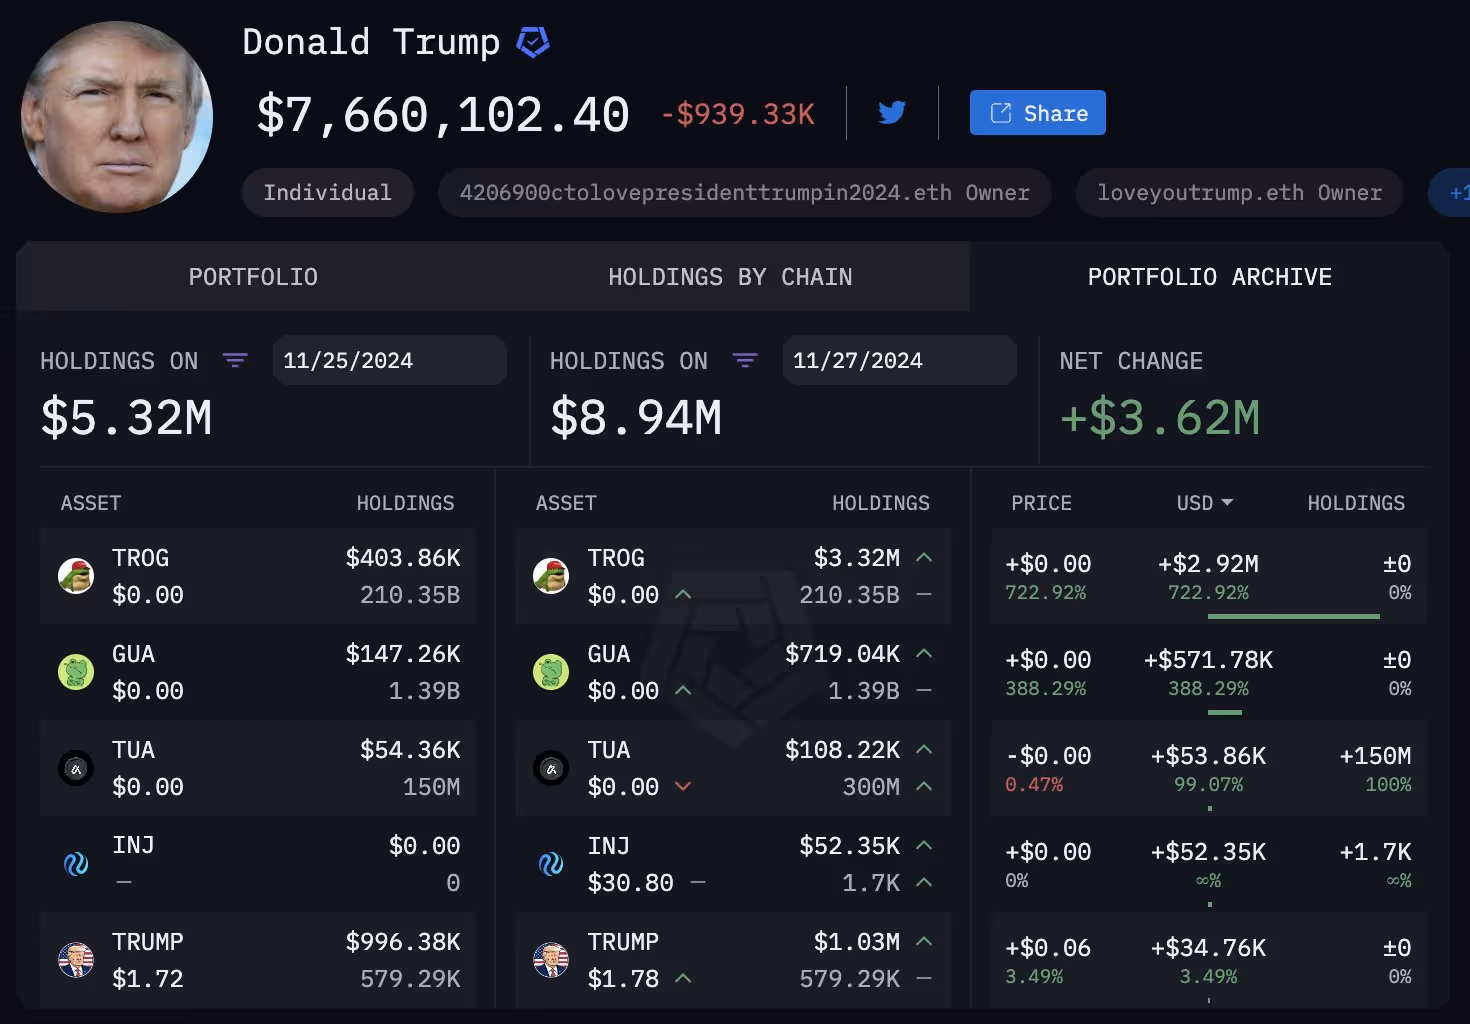
Task: Click the +$3.62M net change value
Action: coord(1160,418)
